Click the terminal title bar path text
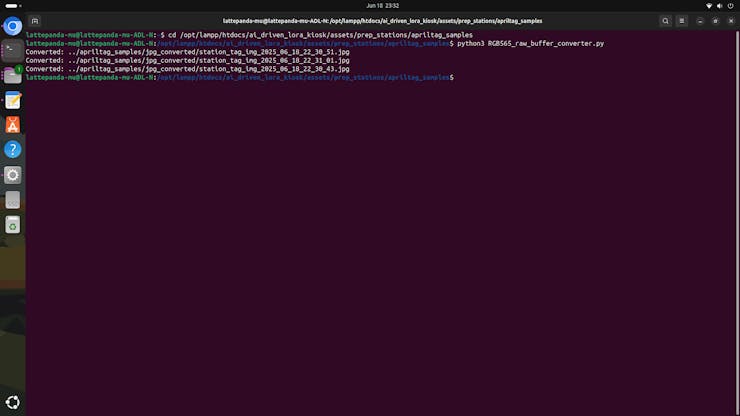The image size is (740, 416). click(x=382, y=21)
